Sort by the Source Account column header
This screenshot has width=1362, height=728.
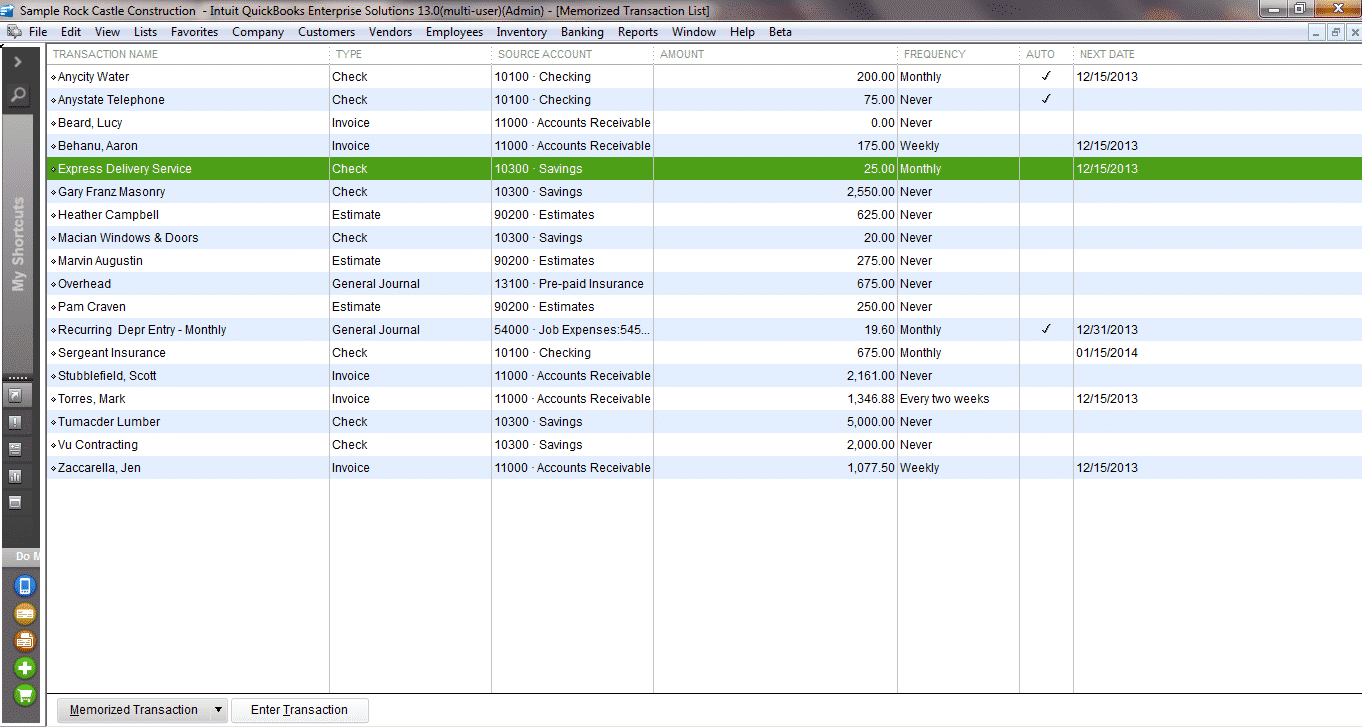(572, 54)
